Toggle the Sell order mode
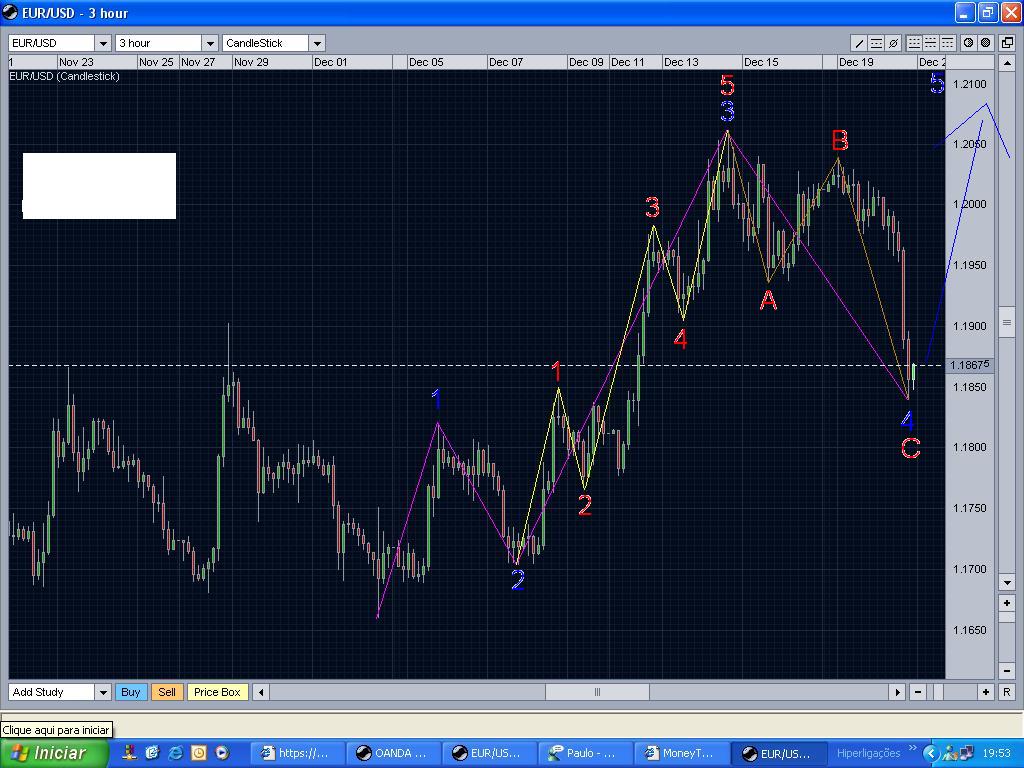This screenshot has height=768, width=1024. click(x=167, y=691)
